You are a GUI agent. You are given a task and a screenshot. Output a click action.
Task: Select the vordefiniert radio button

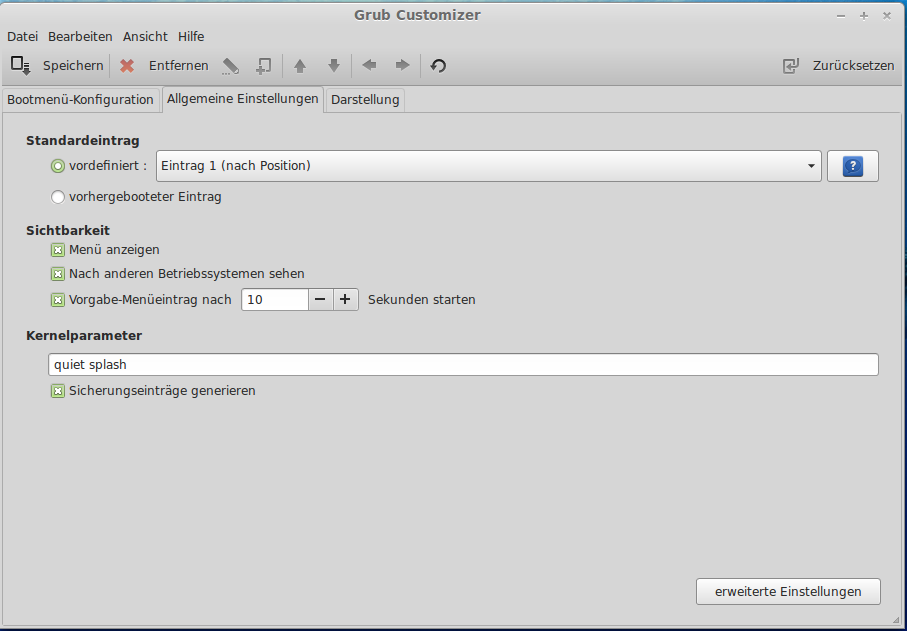click(x=58, y=167)
